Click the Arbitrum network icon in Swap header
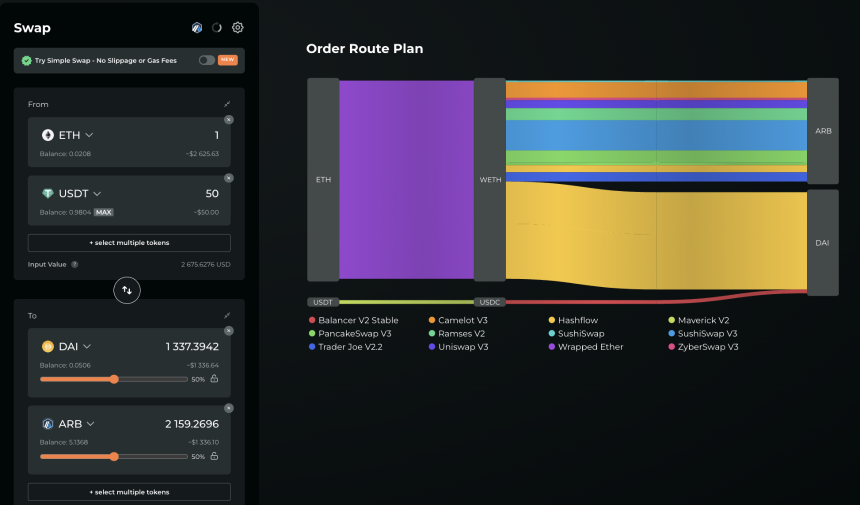860x505 pixels. [x=197, y=27]
